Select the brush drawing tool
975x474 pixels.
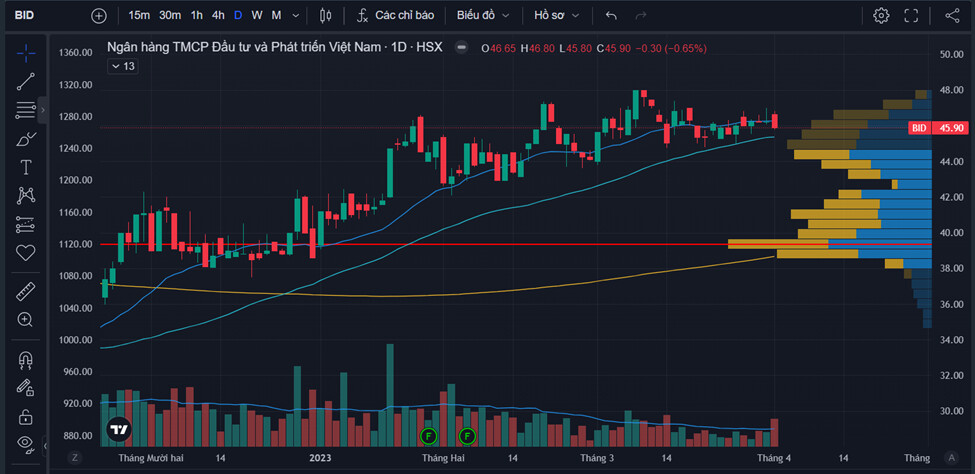point(26,139)
